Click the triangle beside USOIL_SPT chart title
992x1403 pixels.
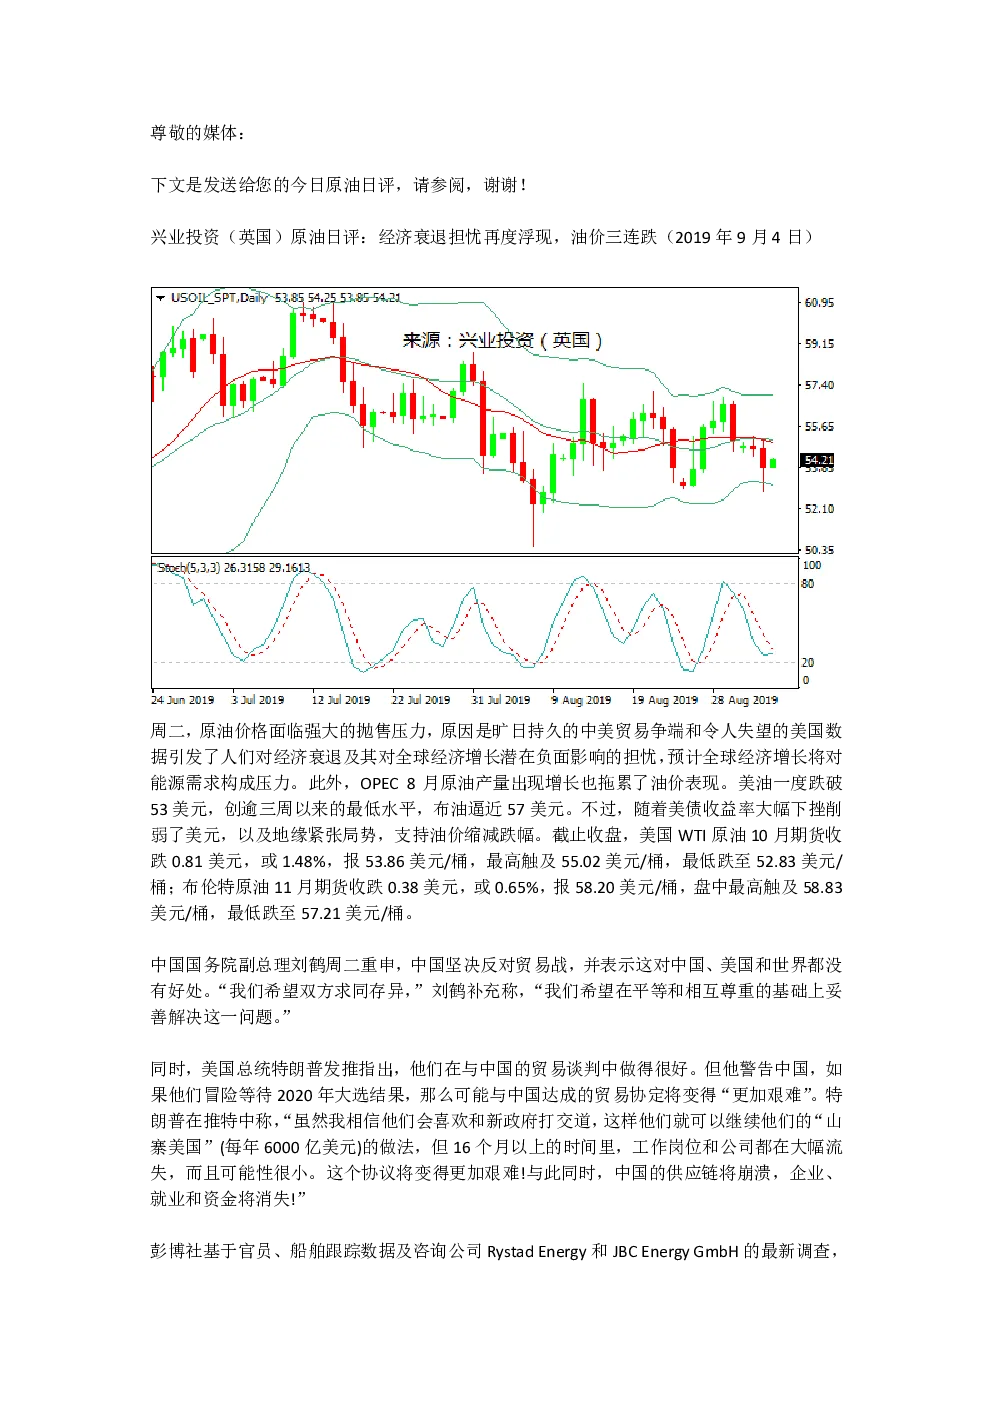click(160, 298)
